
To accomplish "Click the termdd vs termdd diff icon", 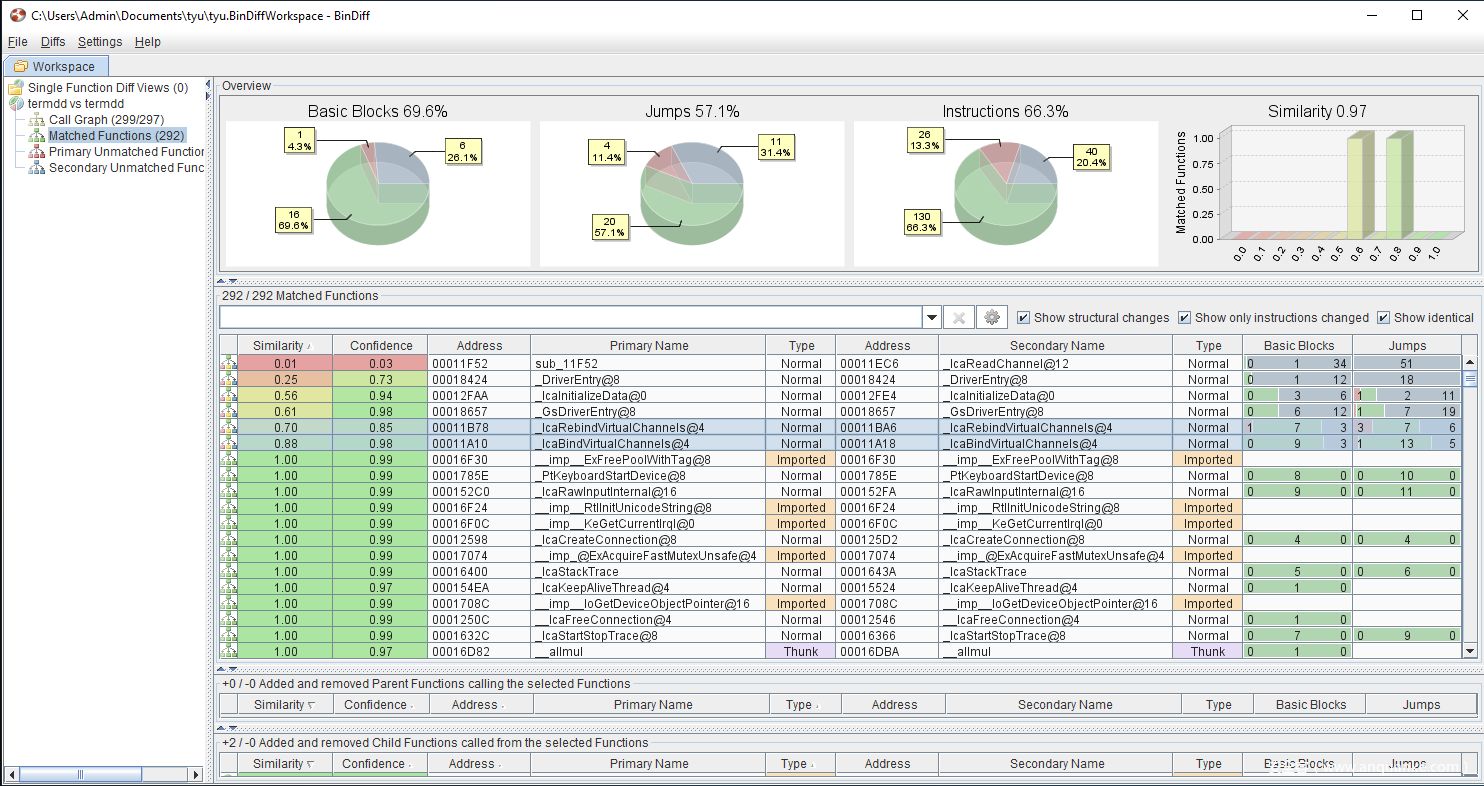I will pyautogui.click(x=16, y=104).
